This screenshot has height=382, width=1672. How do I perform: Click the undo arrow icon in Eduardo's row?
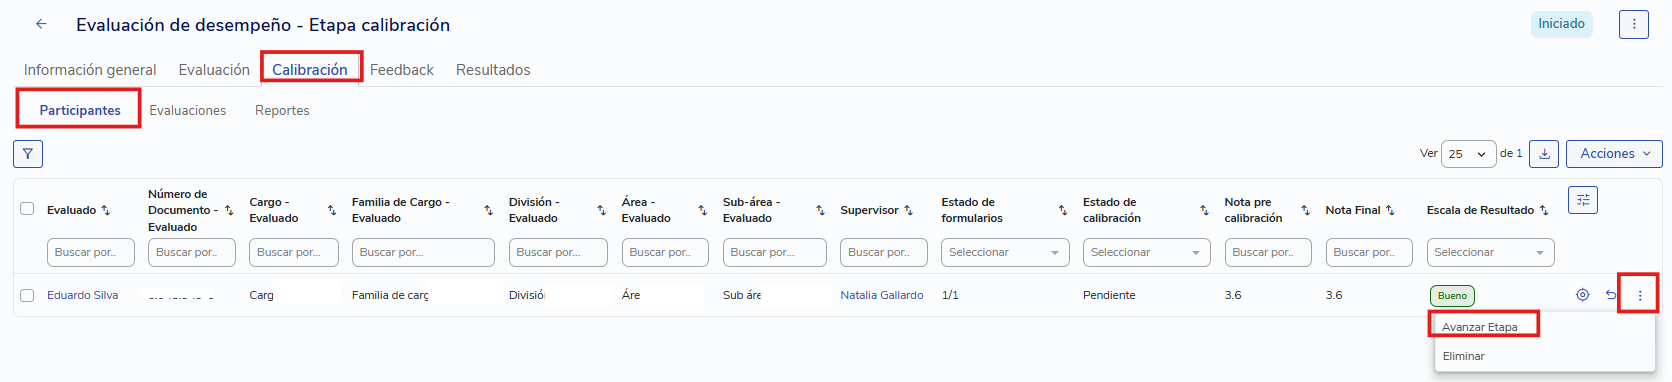pos(1611,295)
